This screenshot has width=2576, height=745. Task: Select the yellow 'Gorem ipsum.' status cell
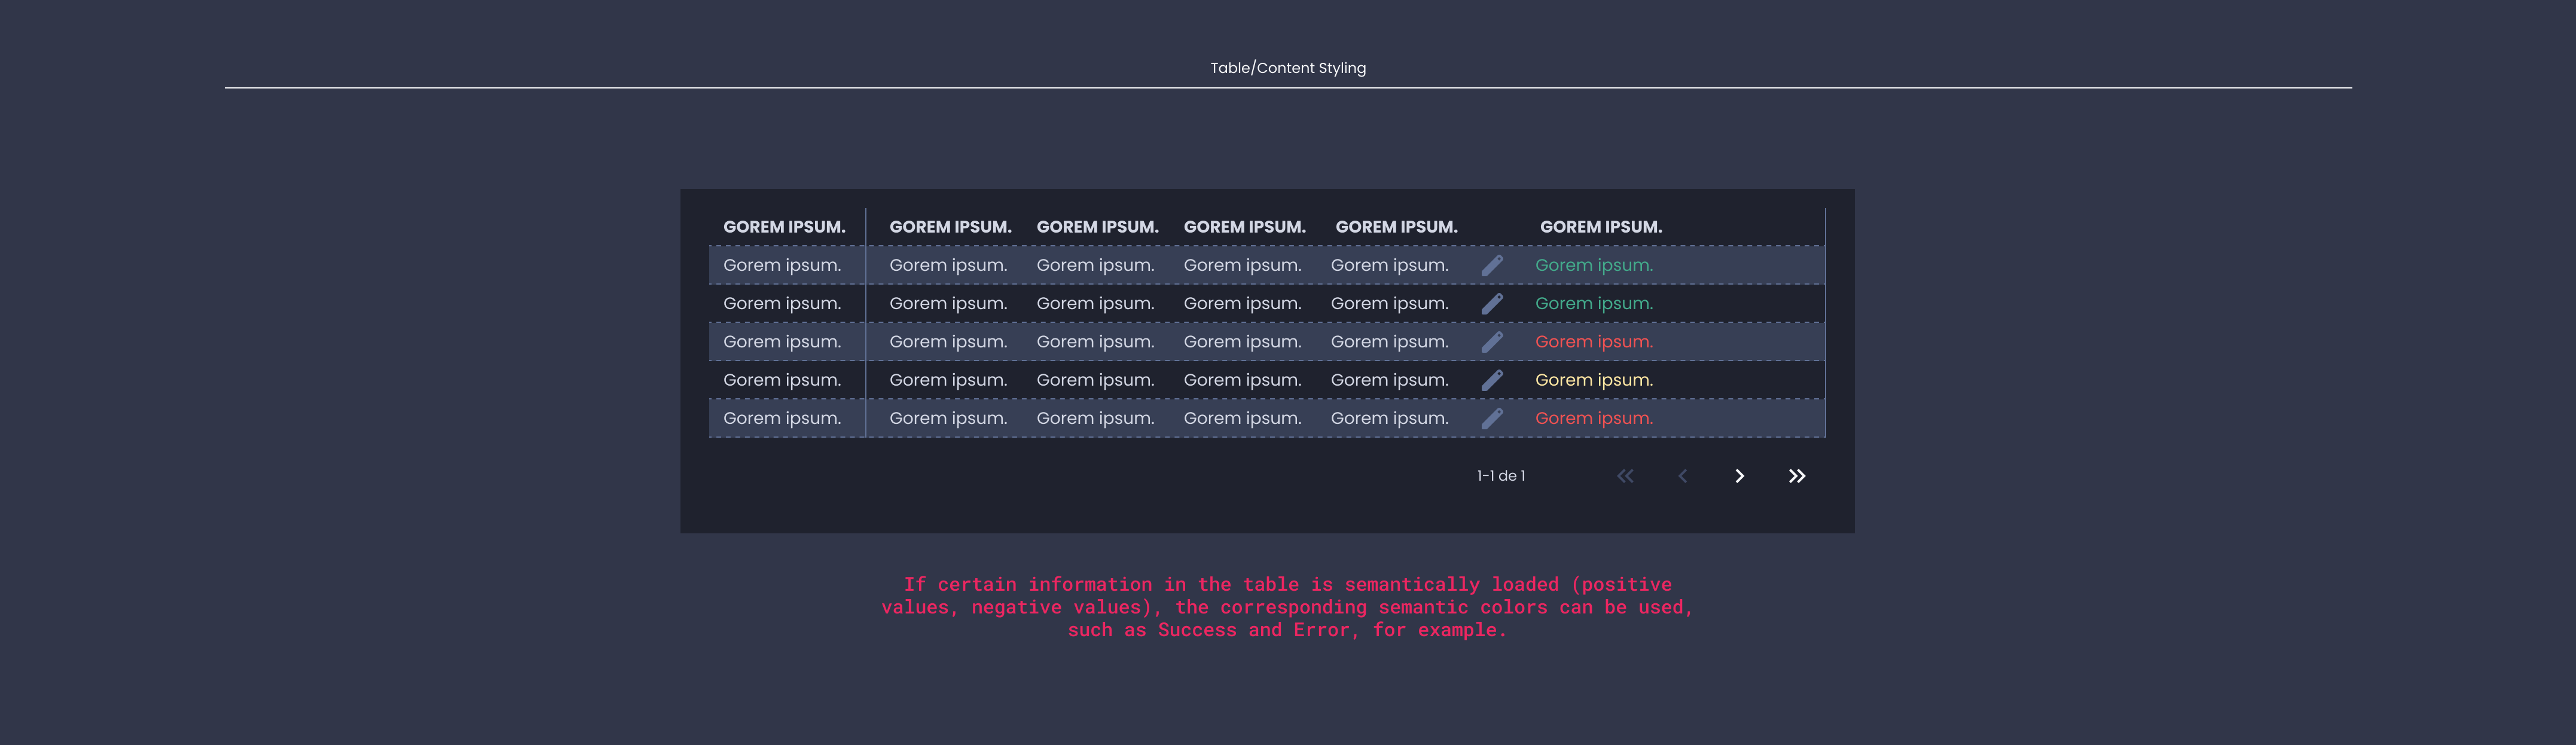1594,380
